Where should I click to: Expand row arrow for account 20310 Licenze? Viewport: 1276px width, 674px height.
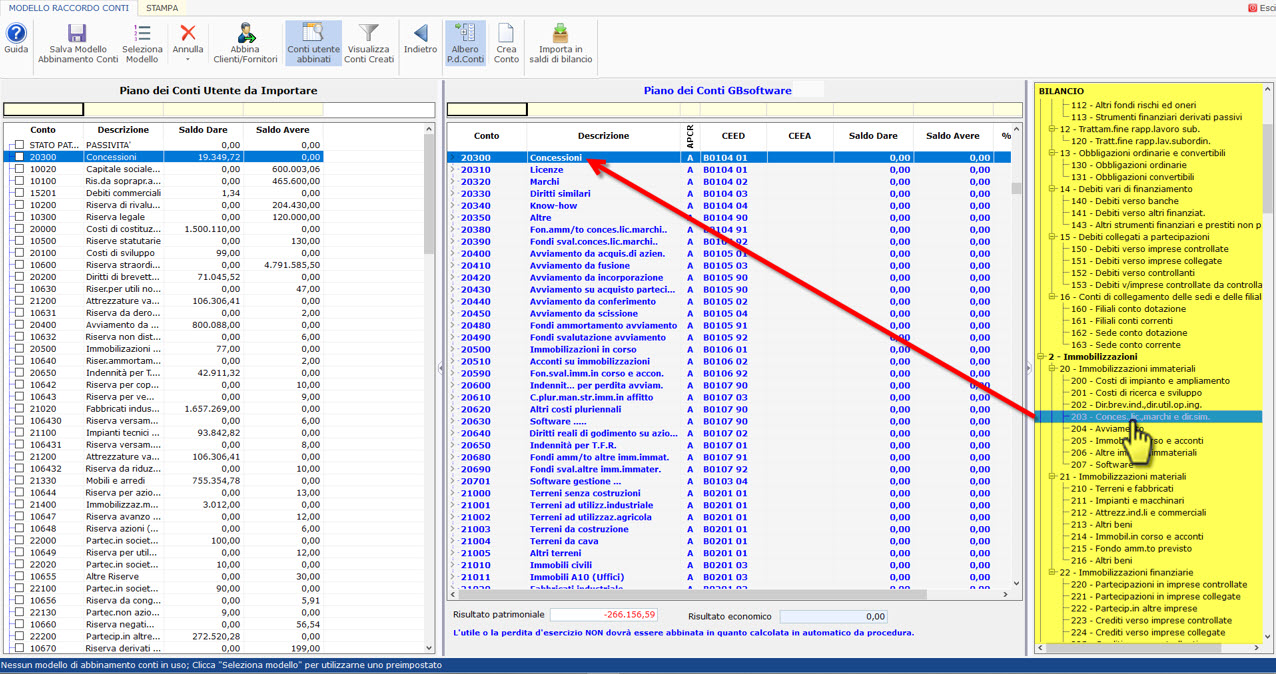tap(453, 170)
